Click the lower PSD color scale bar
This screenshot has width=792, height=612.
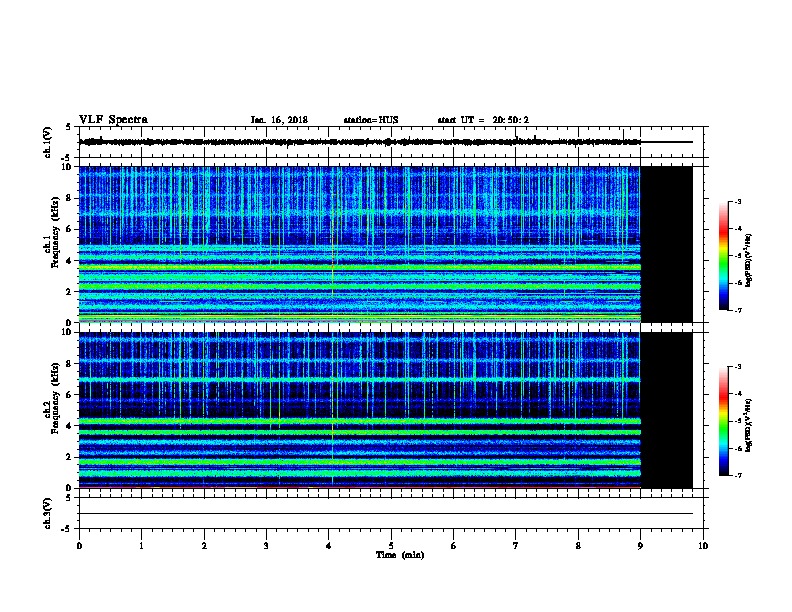pos(723,421)
